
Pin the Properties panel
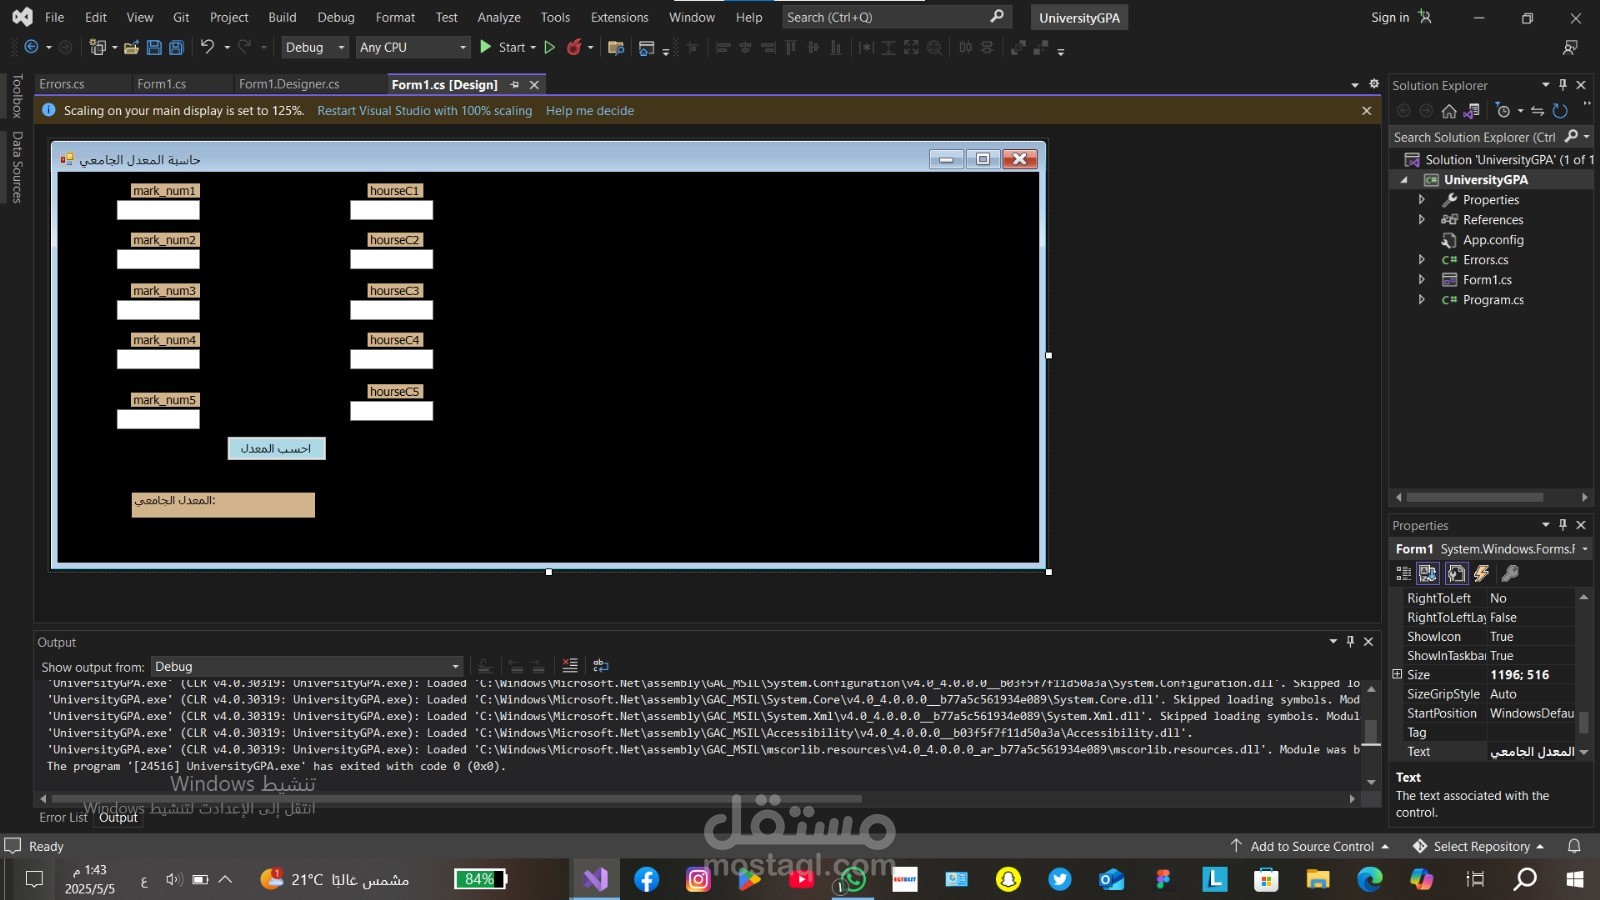pyautogui.click(x=1563, y=525)
